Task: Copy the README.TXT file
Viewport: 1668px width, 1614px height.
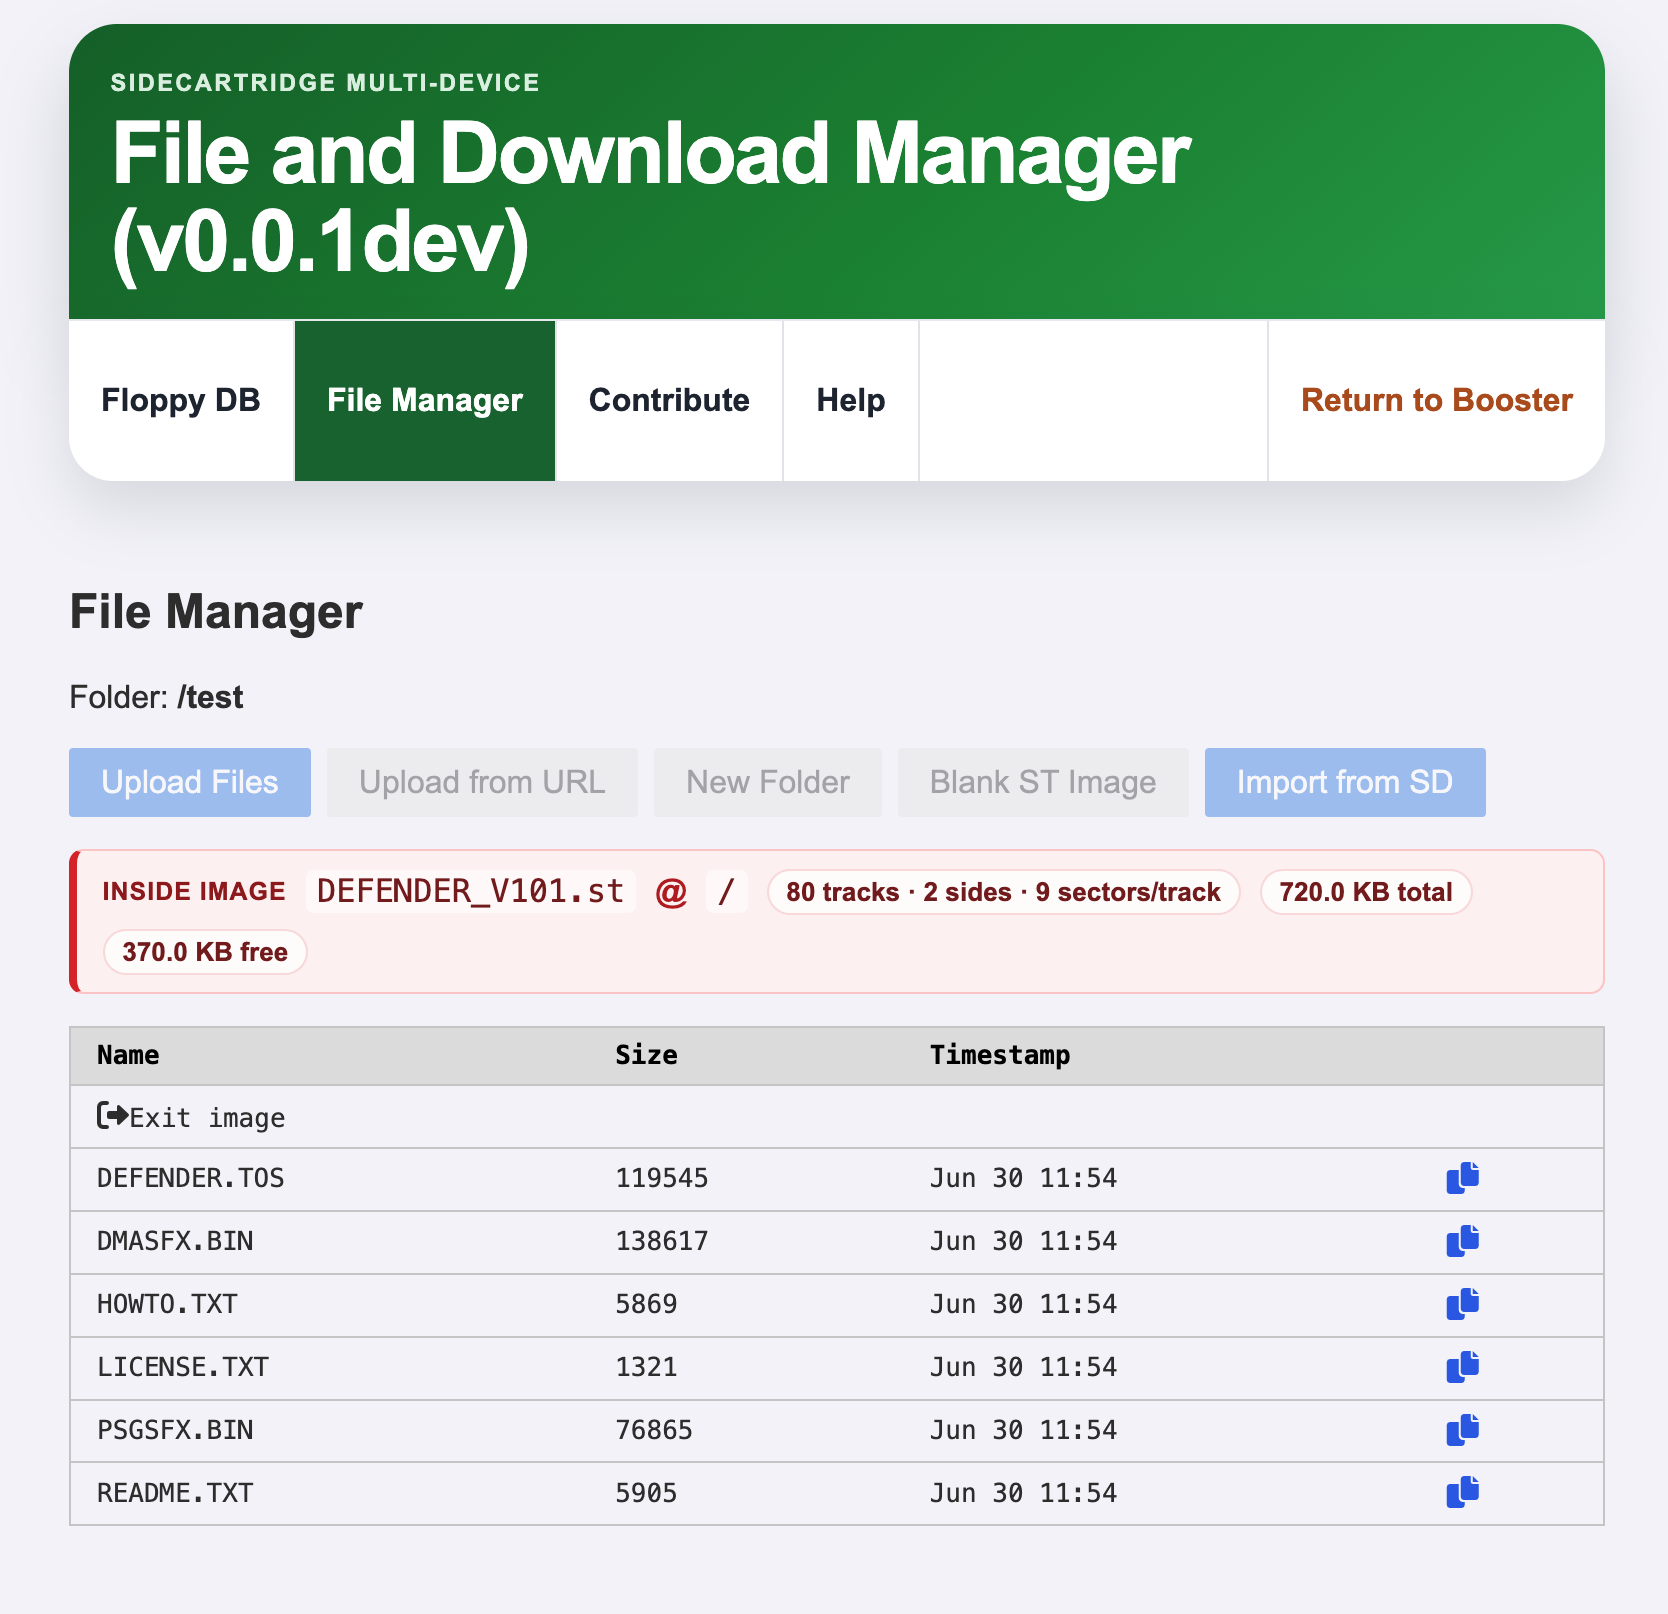Action: click(x=1462, y=1493)
